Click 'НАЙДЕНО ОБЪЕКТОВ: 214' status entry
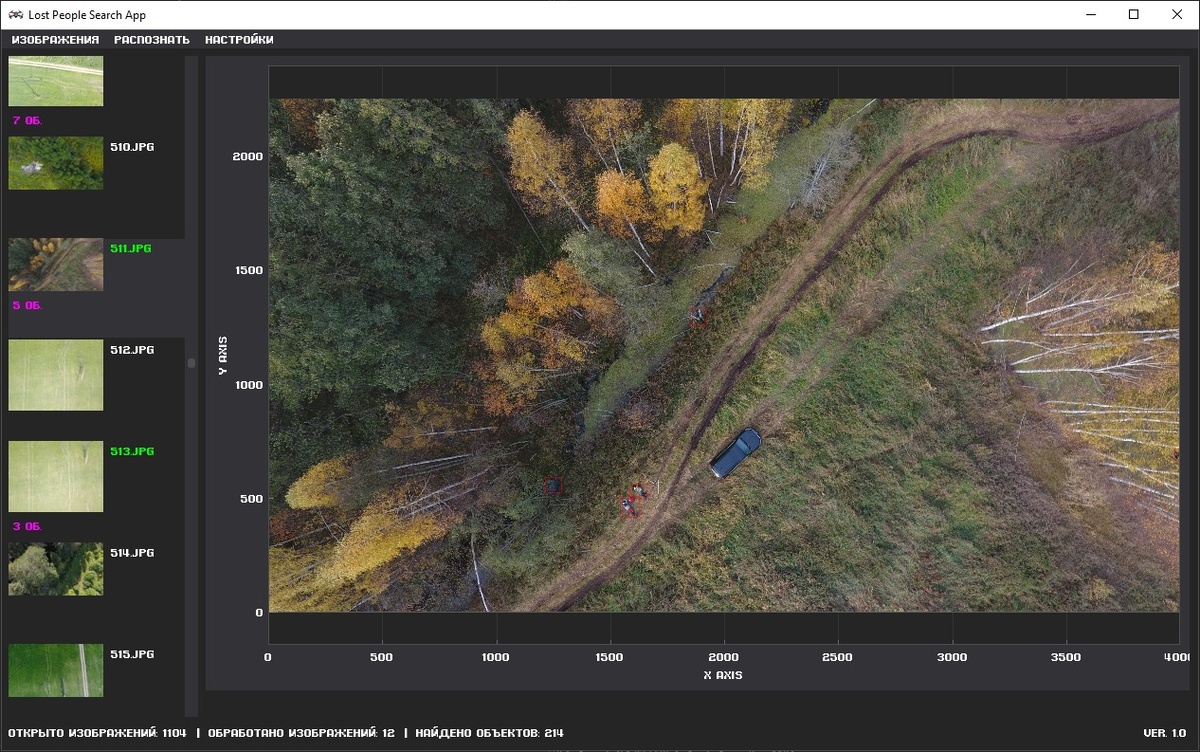Screen dimensions: 1200x752 (x=490, y=733)
